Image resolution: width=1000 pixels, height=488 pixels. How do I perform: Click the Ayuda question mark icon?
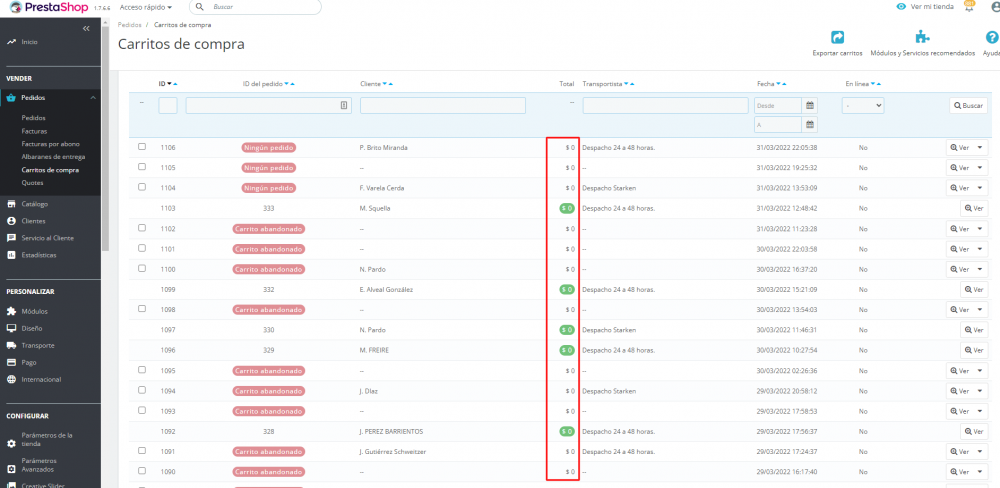point(992,37)
